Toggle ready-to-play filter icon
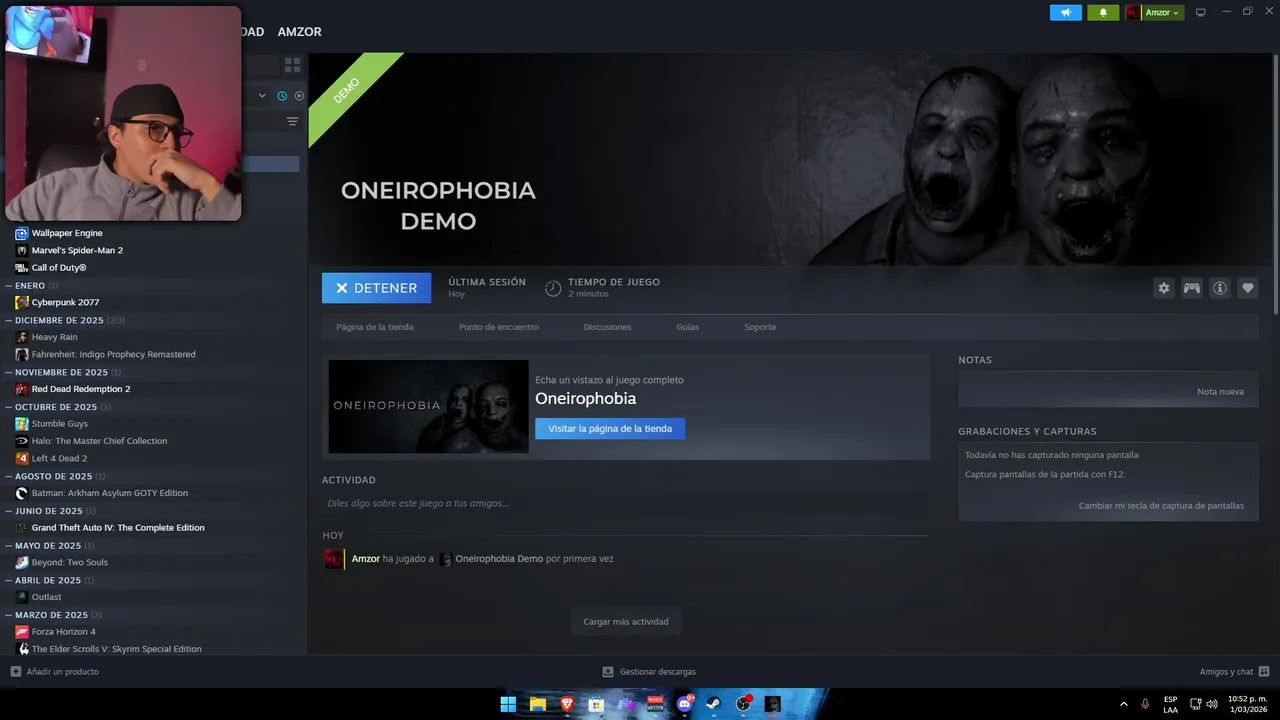 pos(299,96)
